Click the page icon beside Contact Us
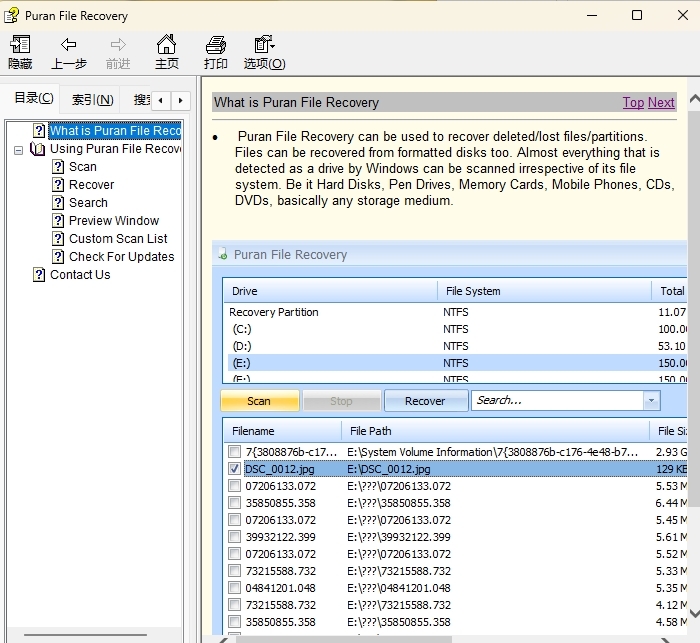The width and height of the screenshot is (700, 643). tap(39, 275)
